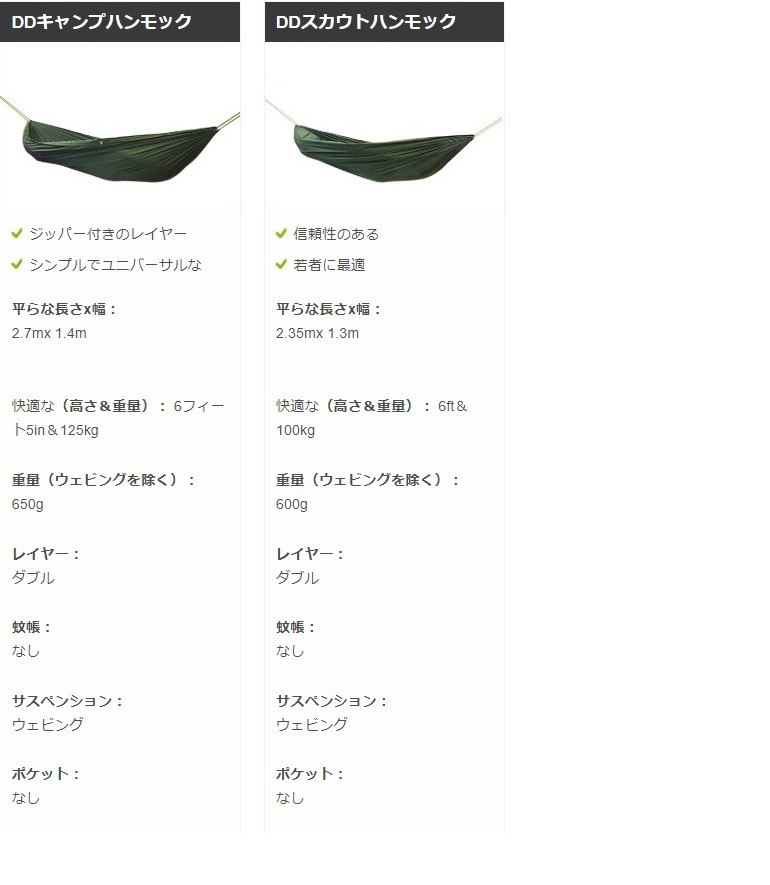Click the 650g weight value

click(x=28, y=504)
